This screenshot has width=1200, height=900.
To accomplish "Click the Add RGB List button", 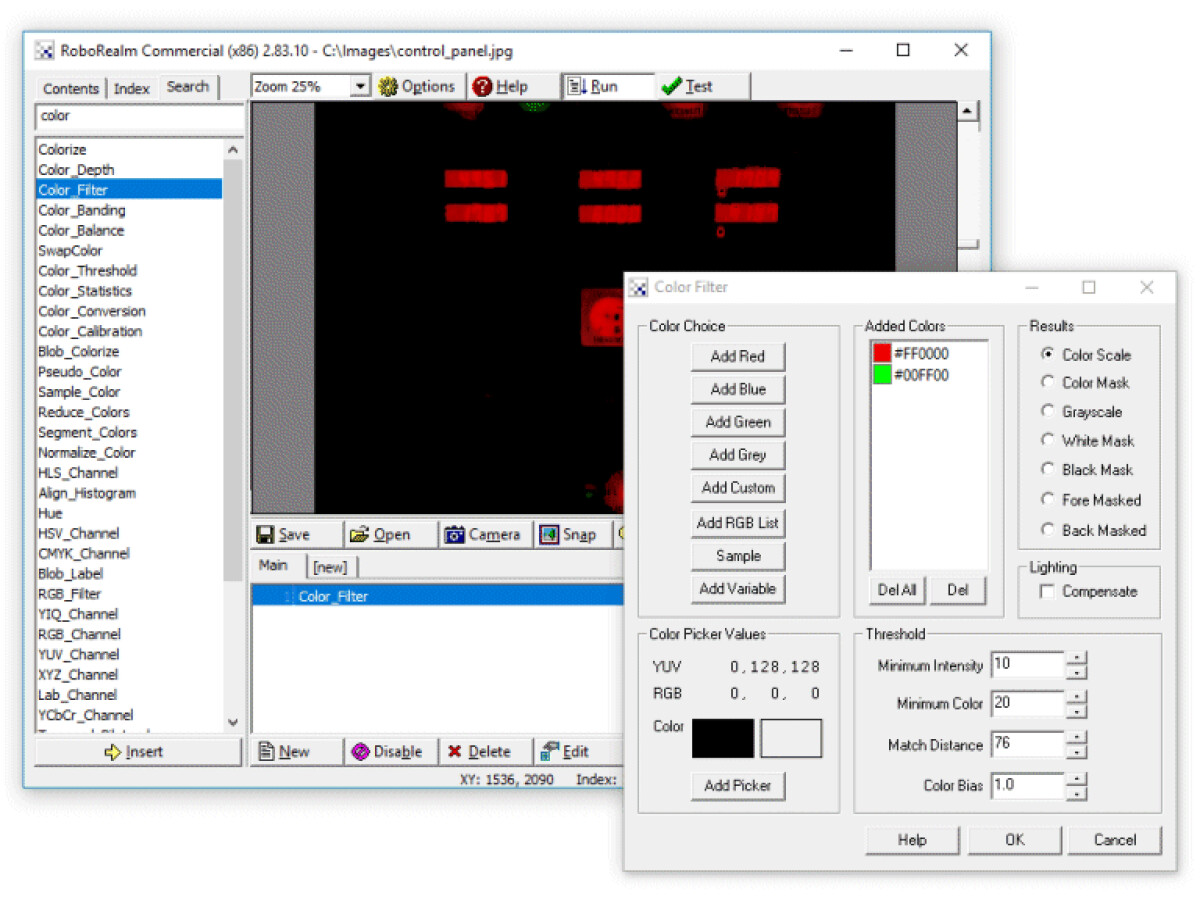I will point(738,523).
